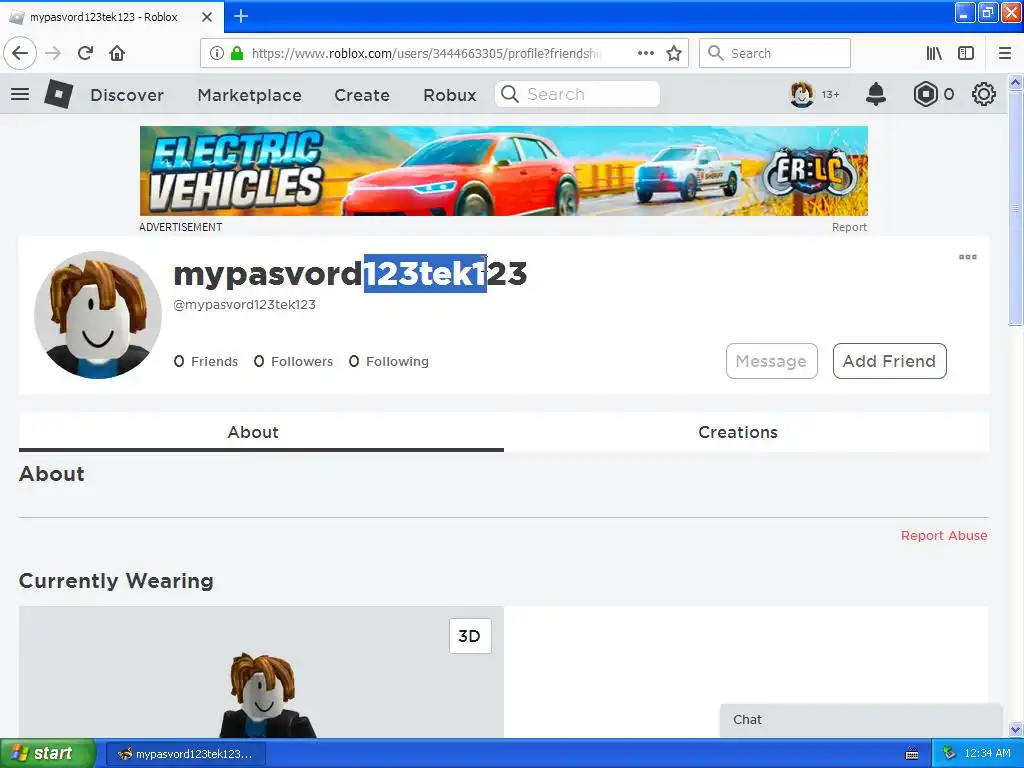This screenshot has height=768, width=1024.
Task: Show site information icon in address bar
Action: tap(216, 54)
